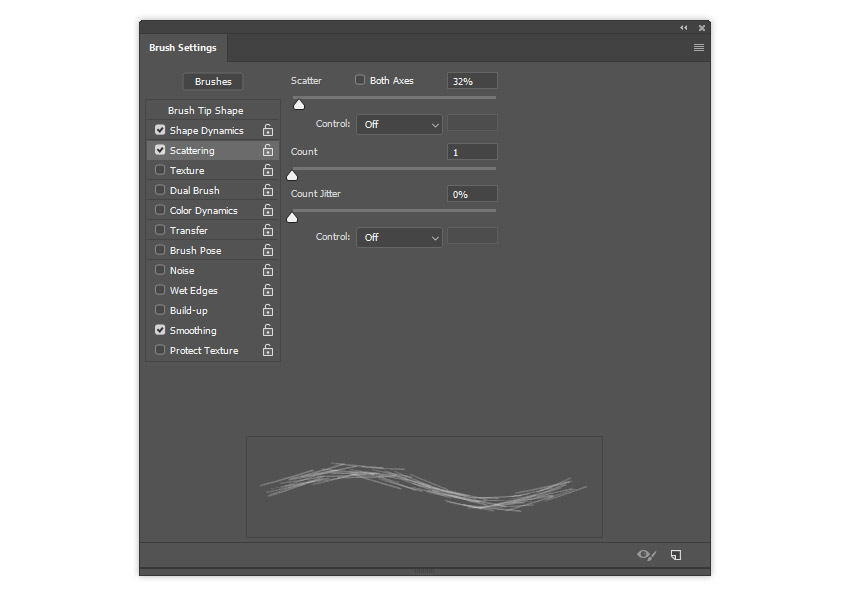Click the create new brush icon
The height and width of the screenshot is (596, 850).
[x=676, y=555]
